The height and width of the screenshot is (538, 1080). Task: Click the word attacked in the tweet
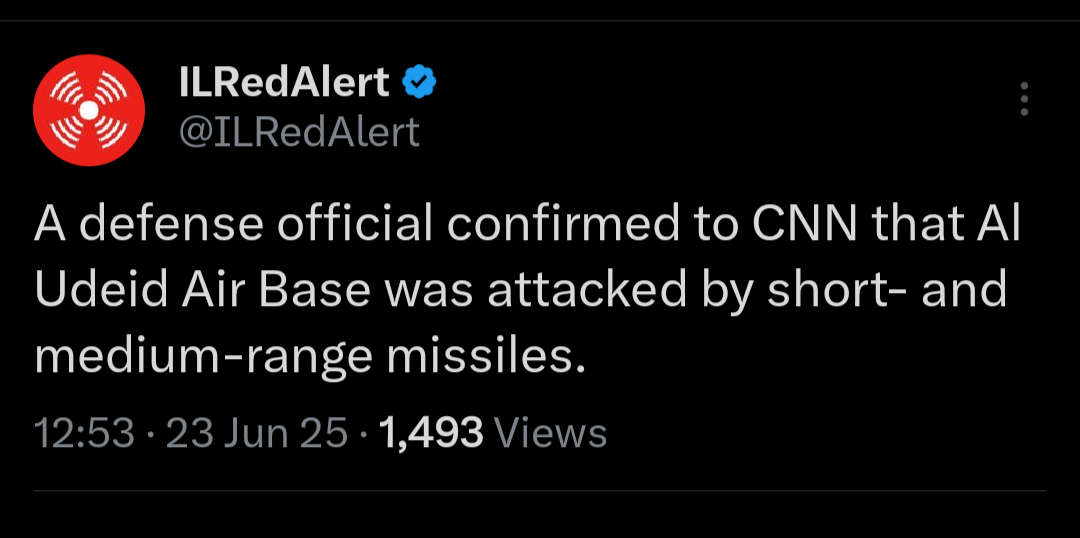coord(587,290)
